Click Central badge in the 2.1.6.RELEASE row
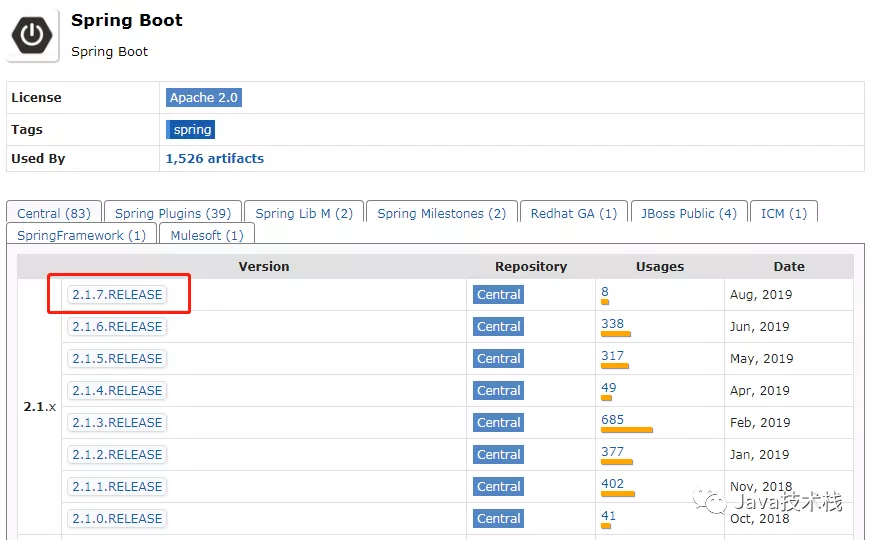Viewport: 871px width, 540px height. tap(498, 327)
